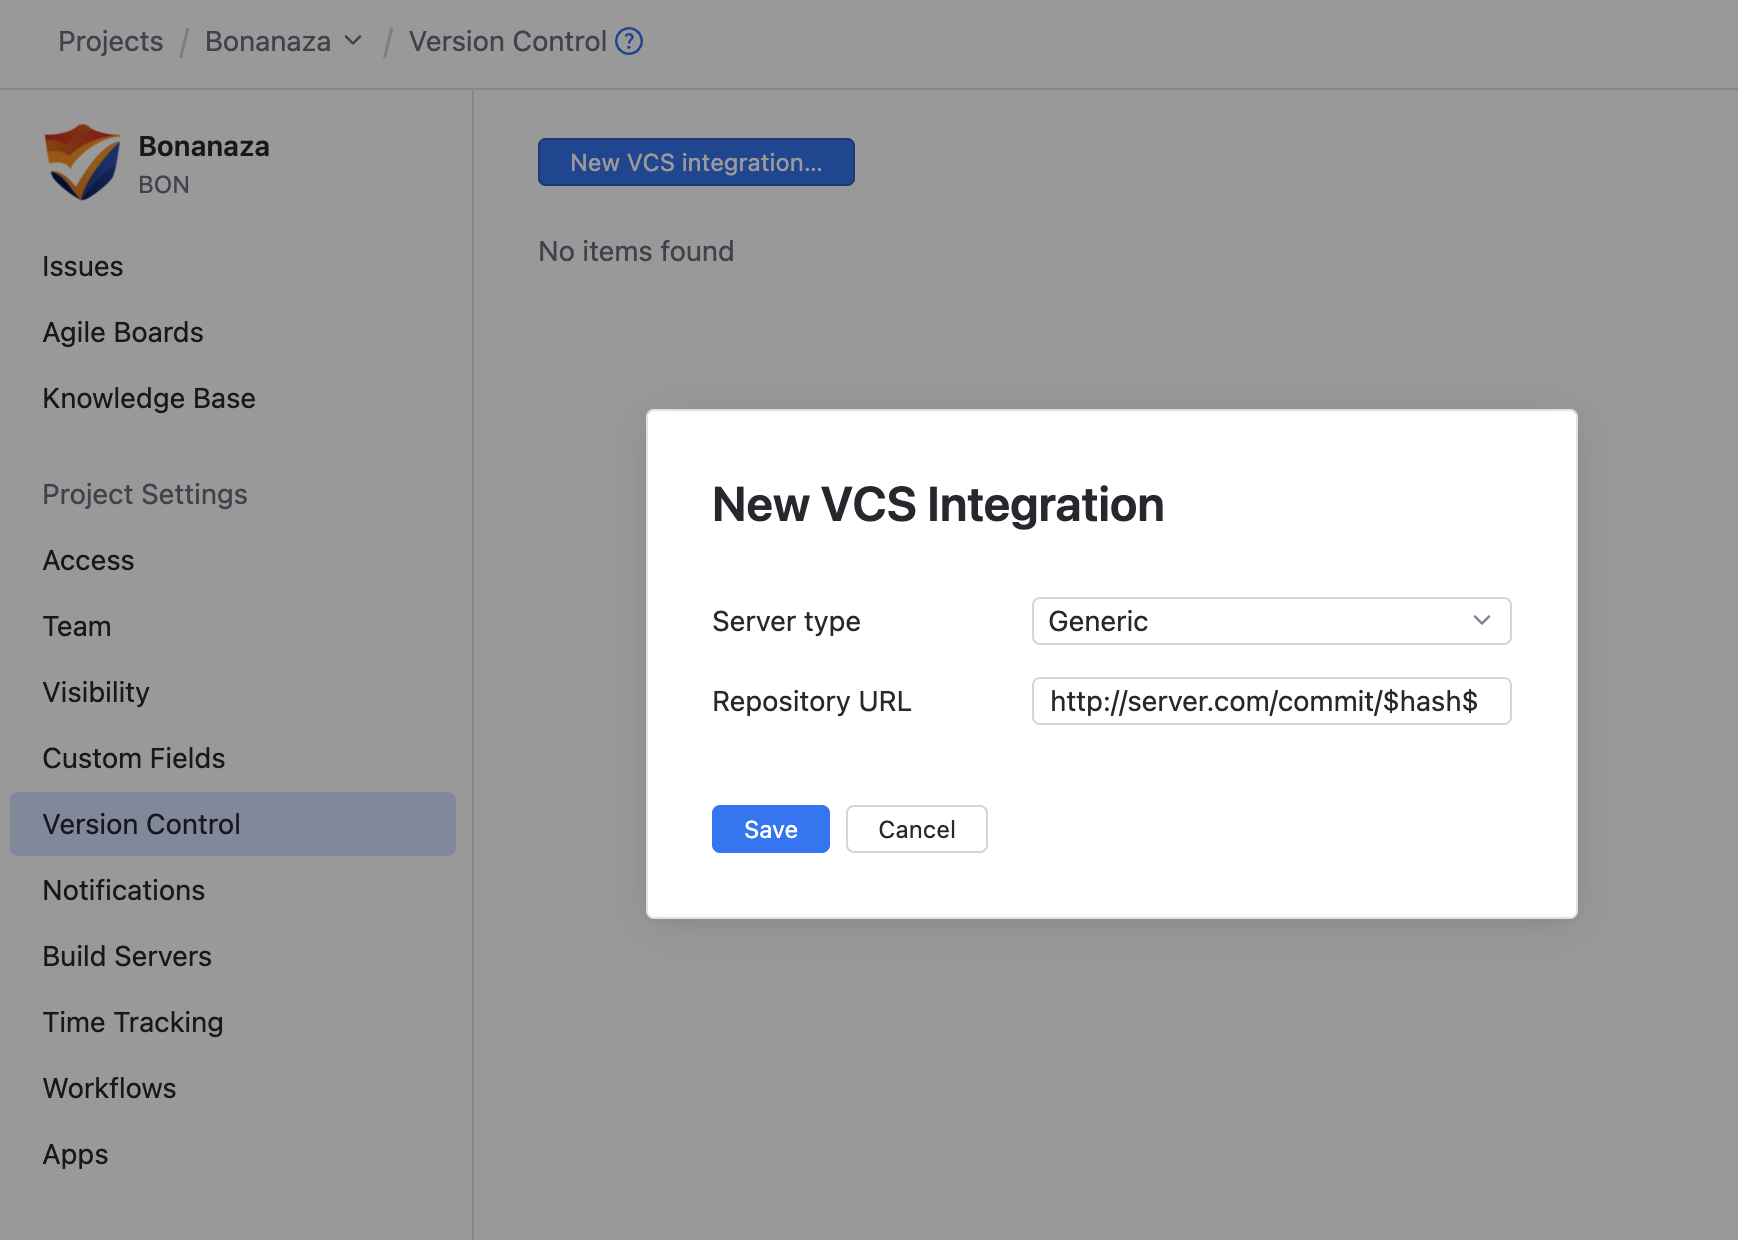The height and width of the screenshot is (1240, 1738).
Task: Open the Workflows section
Action: point(109,1088)
